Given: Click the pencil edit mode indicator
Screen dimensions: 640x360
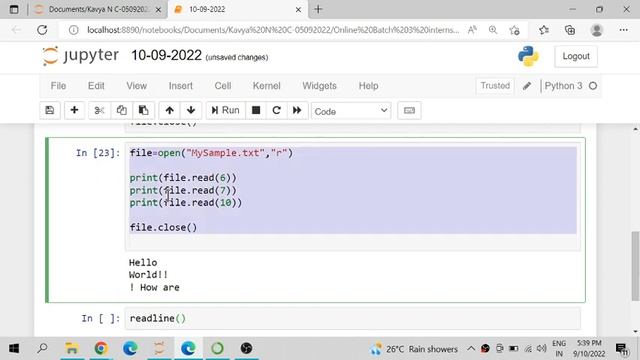Looking at the screenshot, I should click(x=527, y=86).
